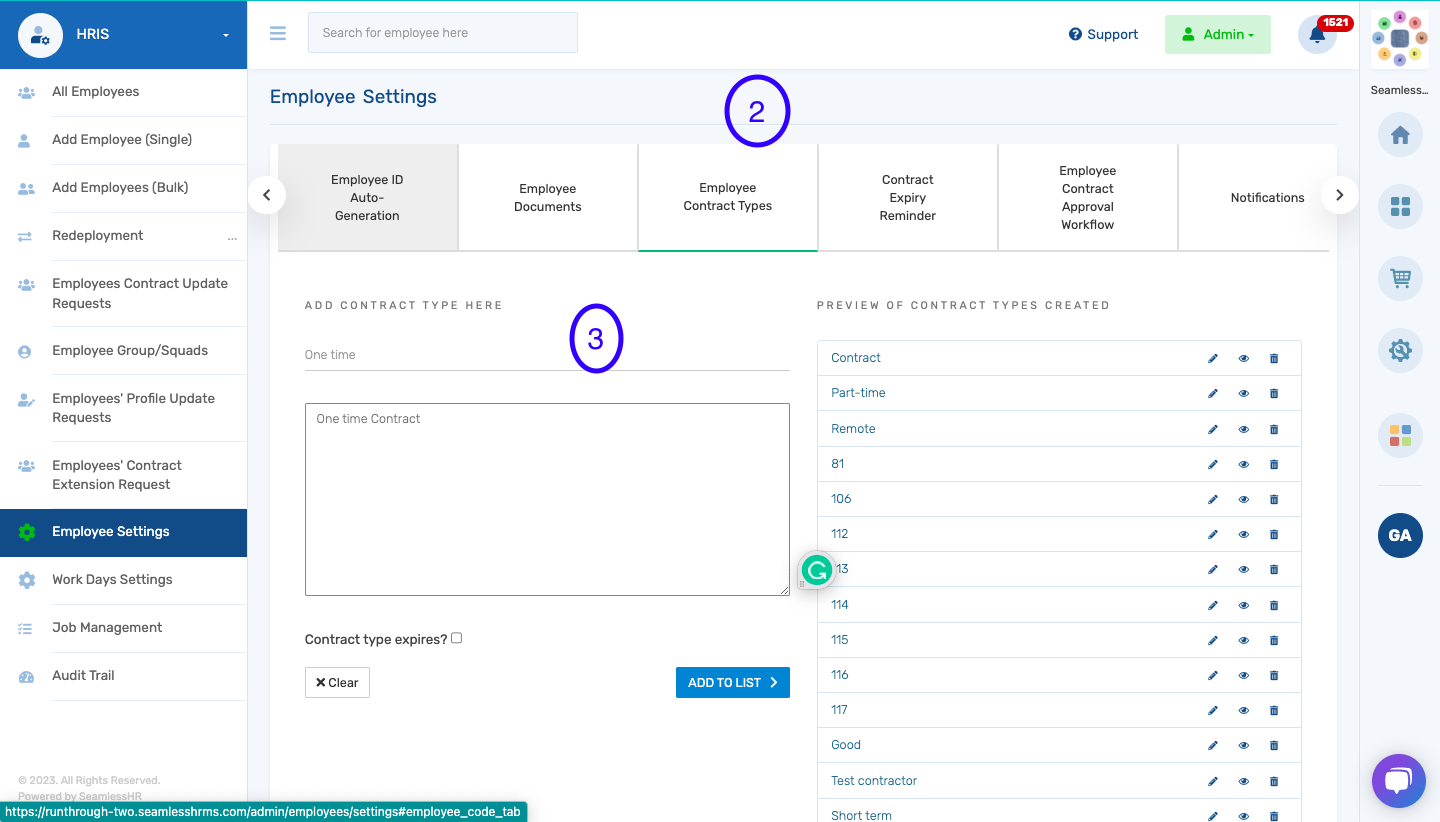Open the Audit Trail section
Viewport: 1440px width, 822px height.
(x=83, y=675)
